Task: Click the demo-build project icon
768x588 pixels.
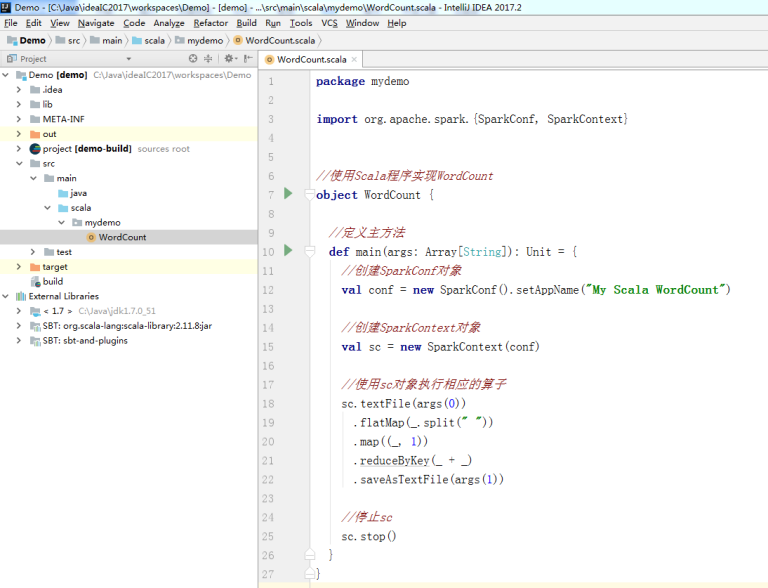Action: [35, 148]
